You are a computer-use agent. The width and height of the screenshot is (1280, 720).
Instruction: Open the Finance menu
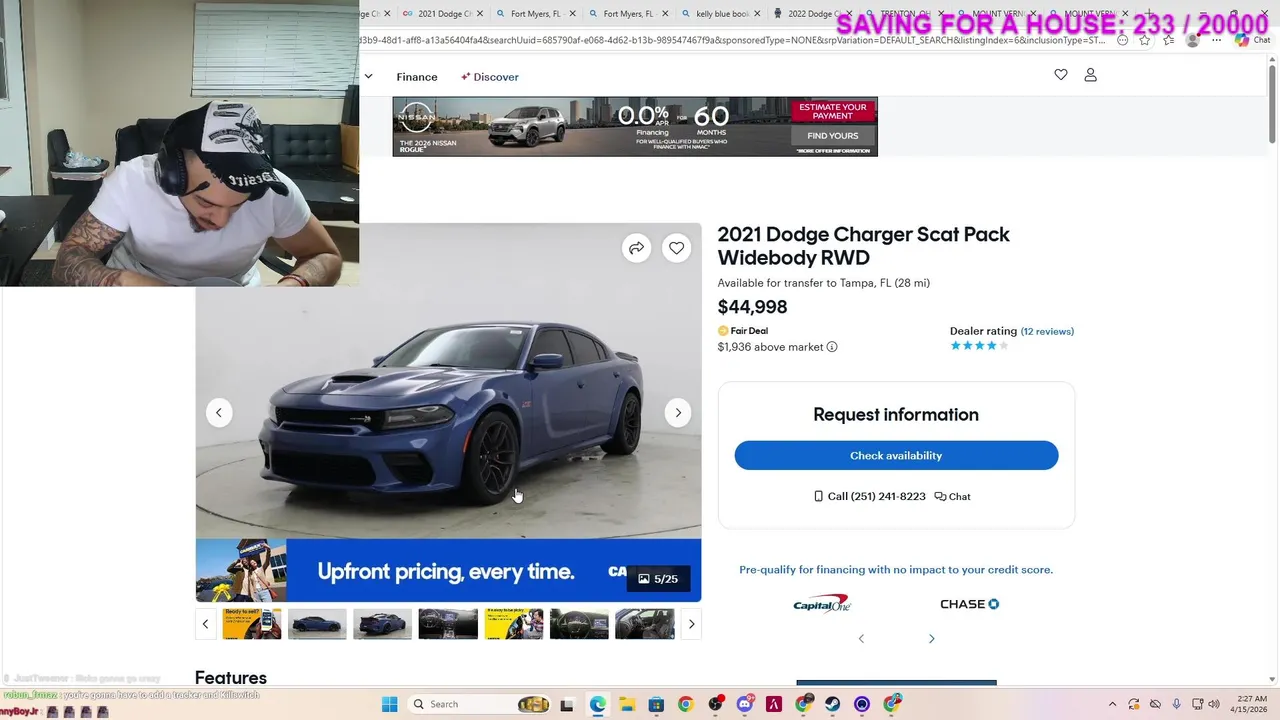(417, 77)
